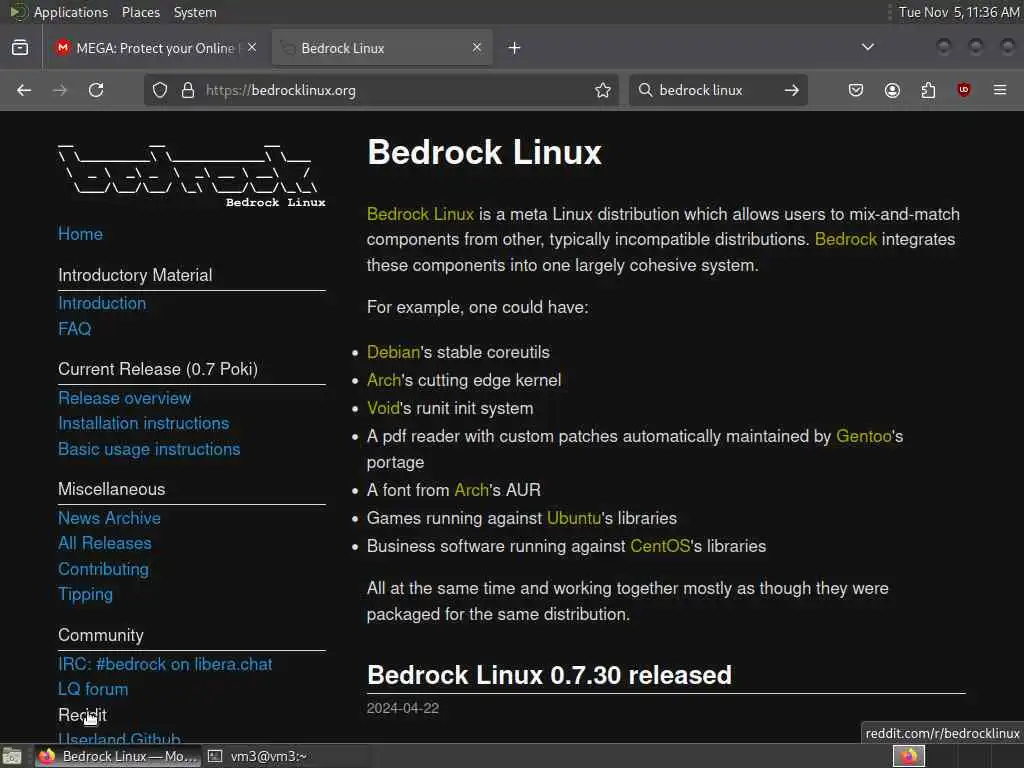Run search with the search bar arrow

pos(792,90)
